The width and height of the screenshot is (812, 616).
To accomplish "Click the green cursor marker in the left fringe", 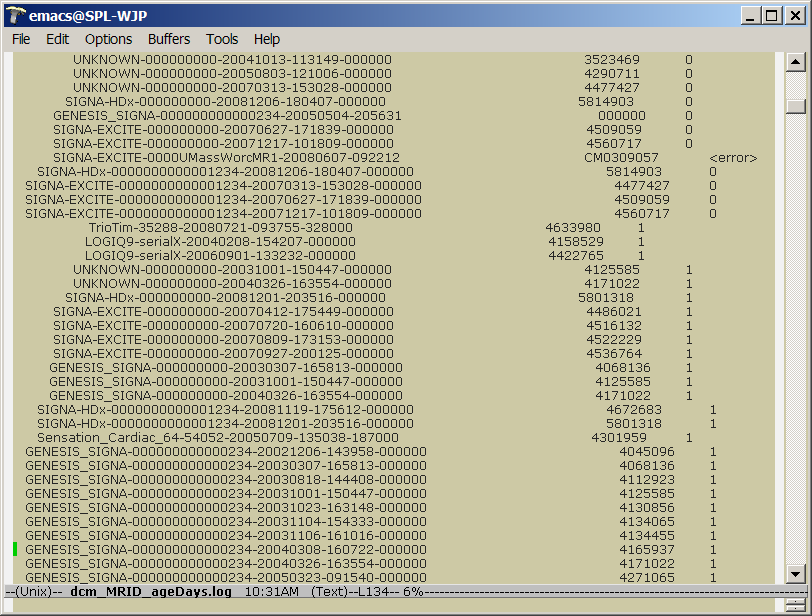I will pyautogui.click(x=14, y=550).
